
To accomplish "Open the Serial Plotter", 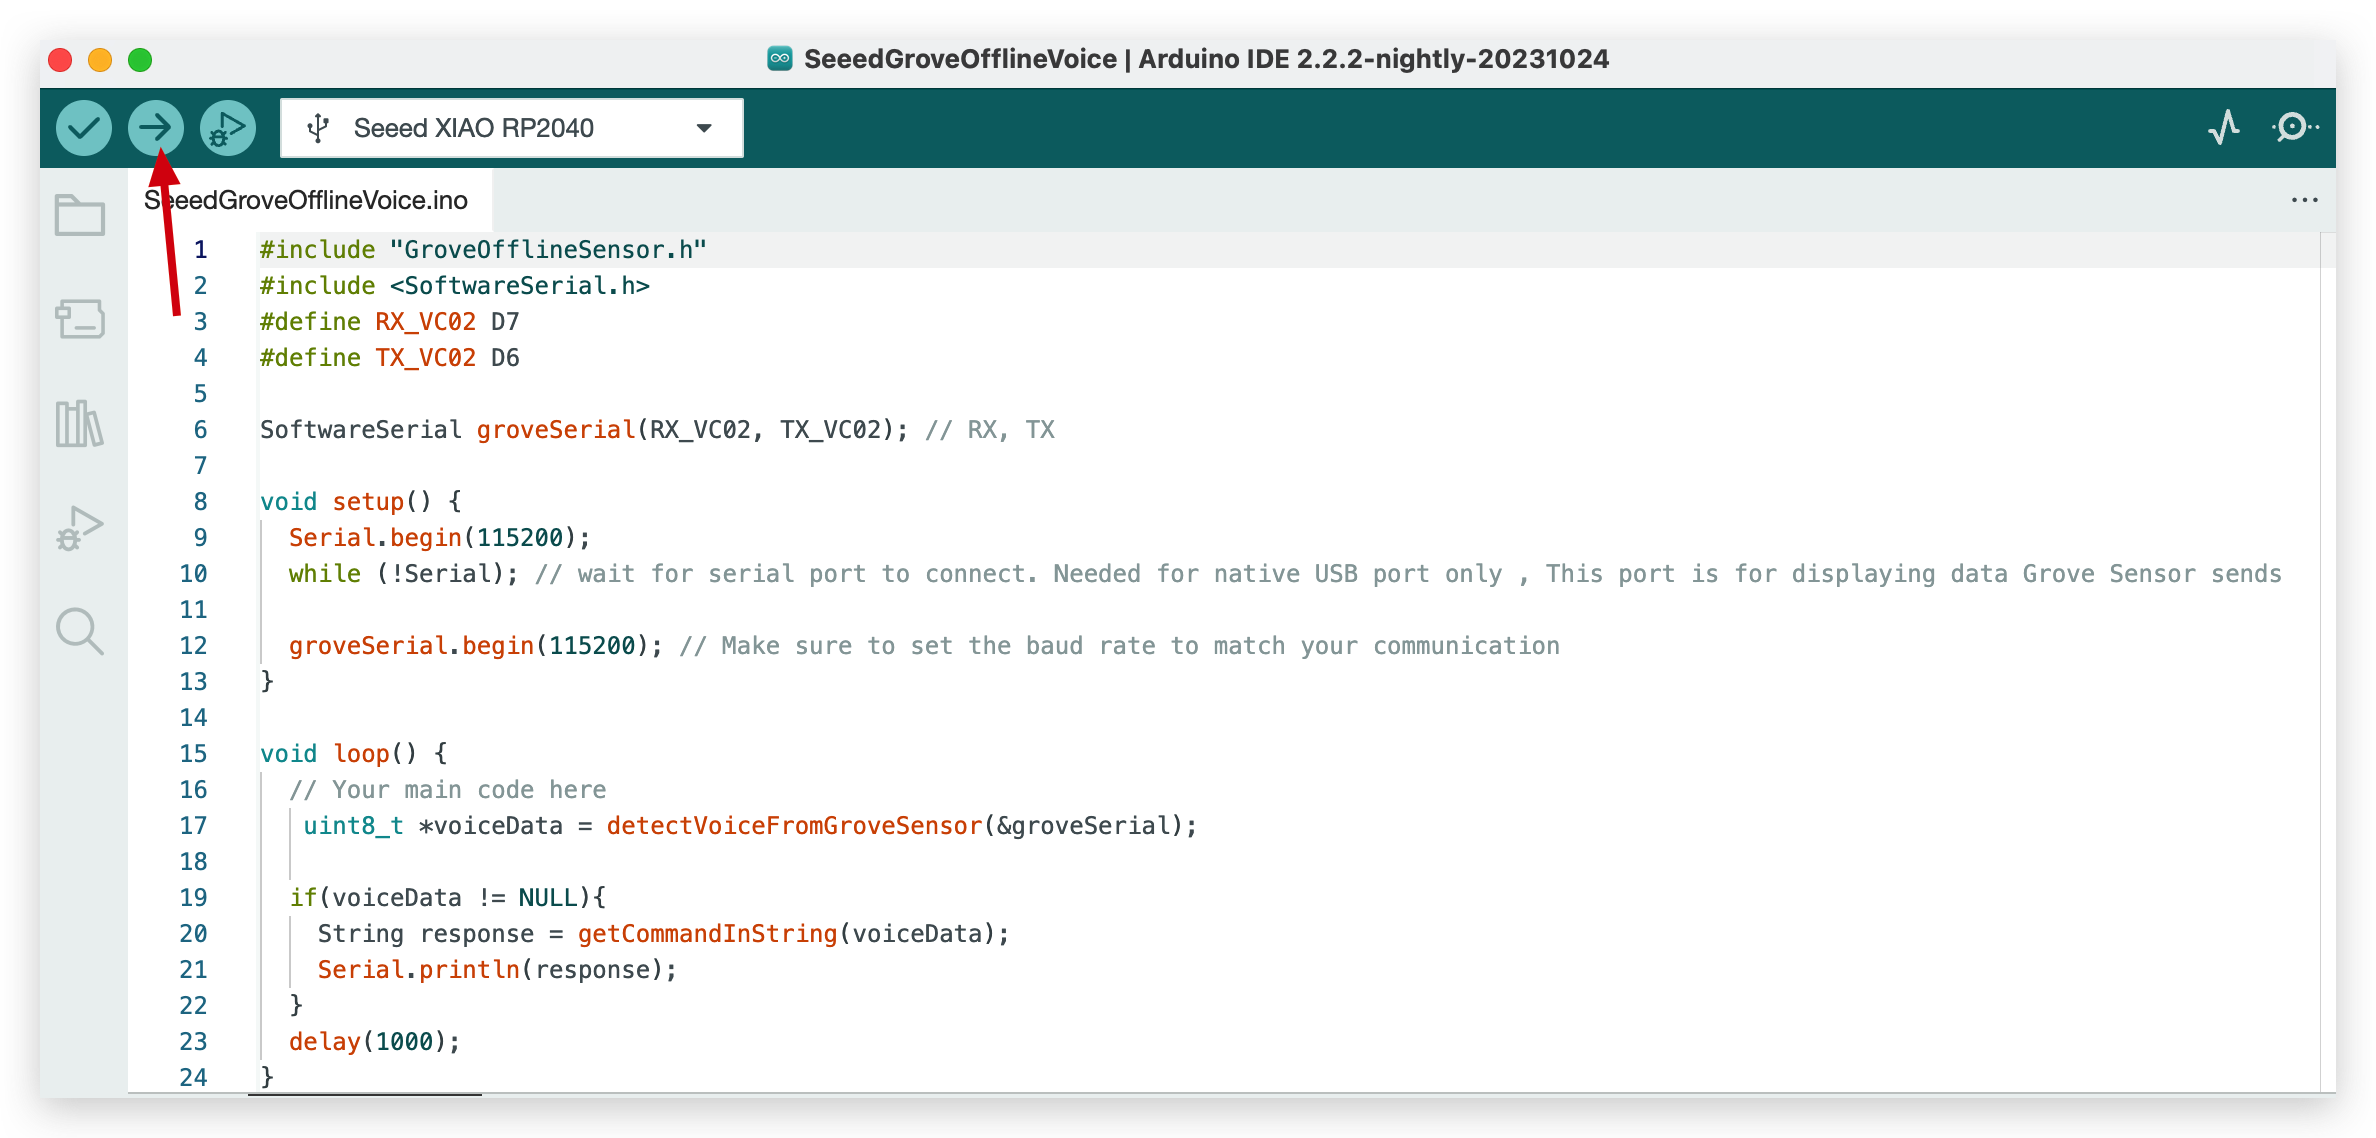I will 2225,128.
